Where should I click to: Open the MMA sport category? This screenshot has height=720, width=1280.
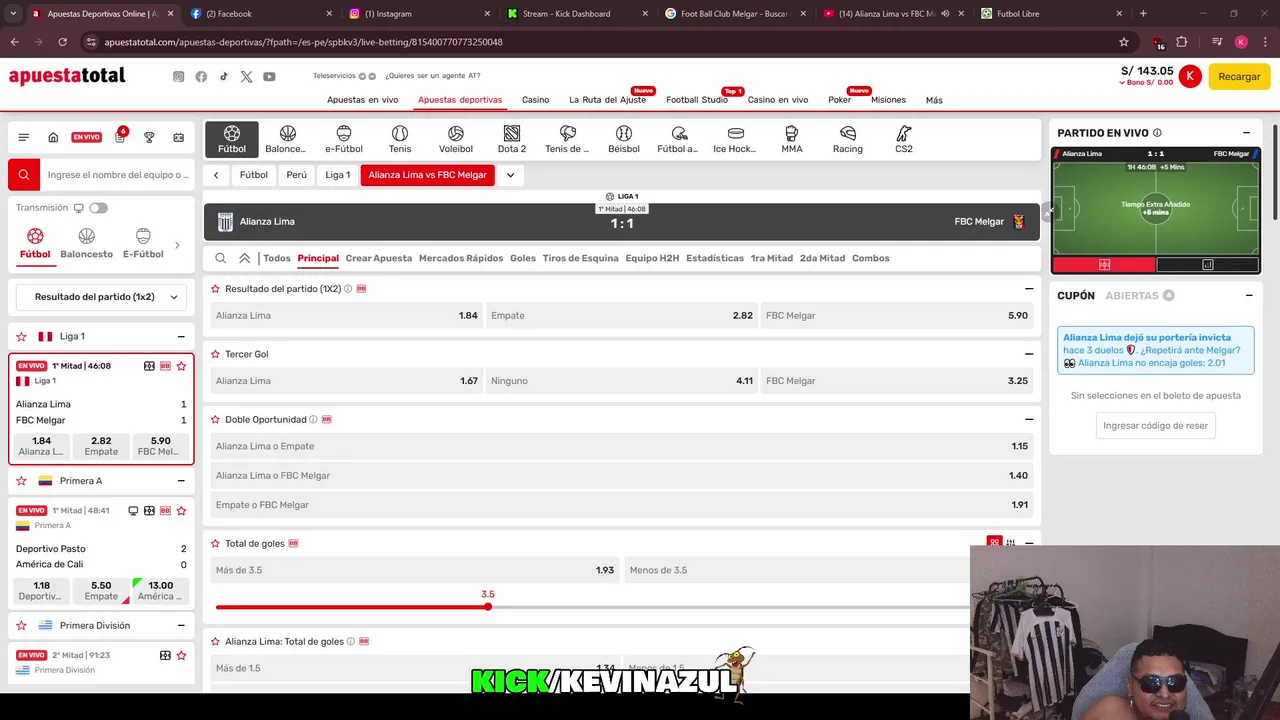coord(792,140)
